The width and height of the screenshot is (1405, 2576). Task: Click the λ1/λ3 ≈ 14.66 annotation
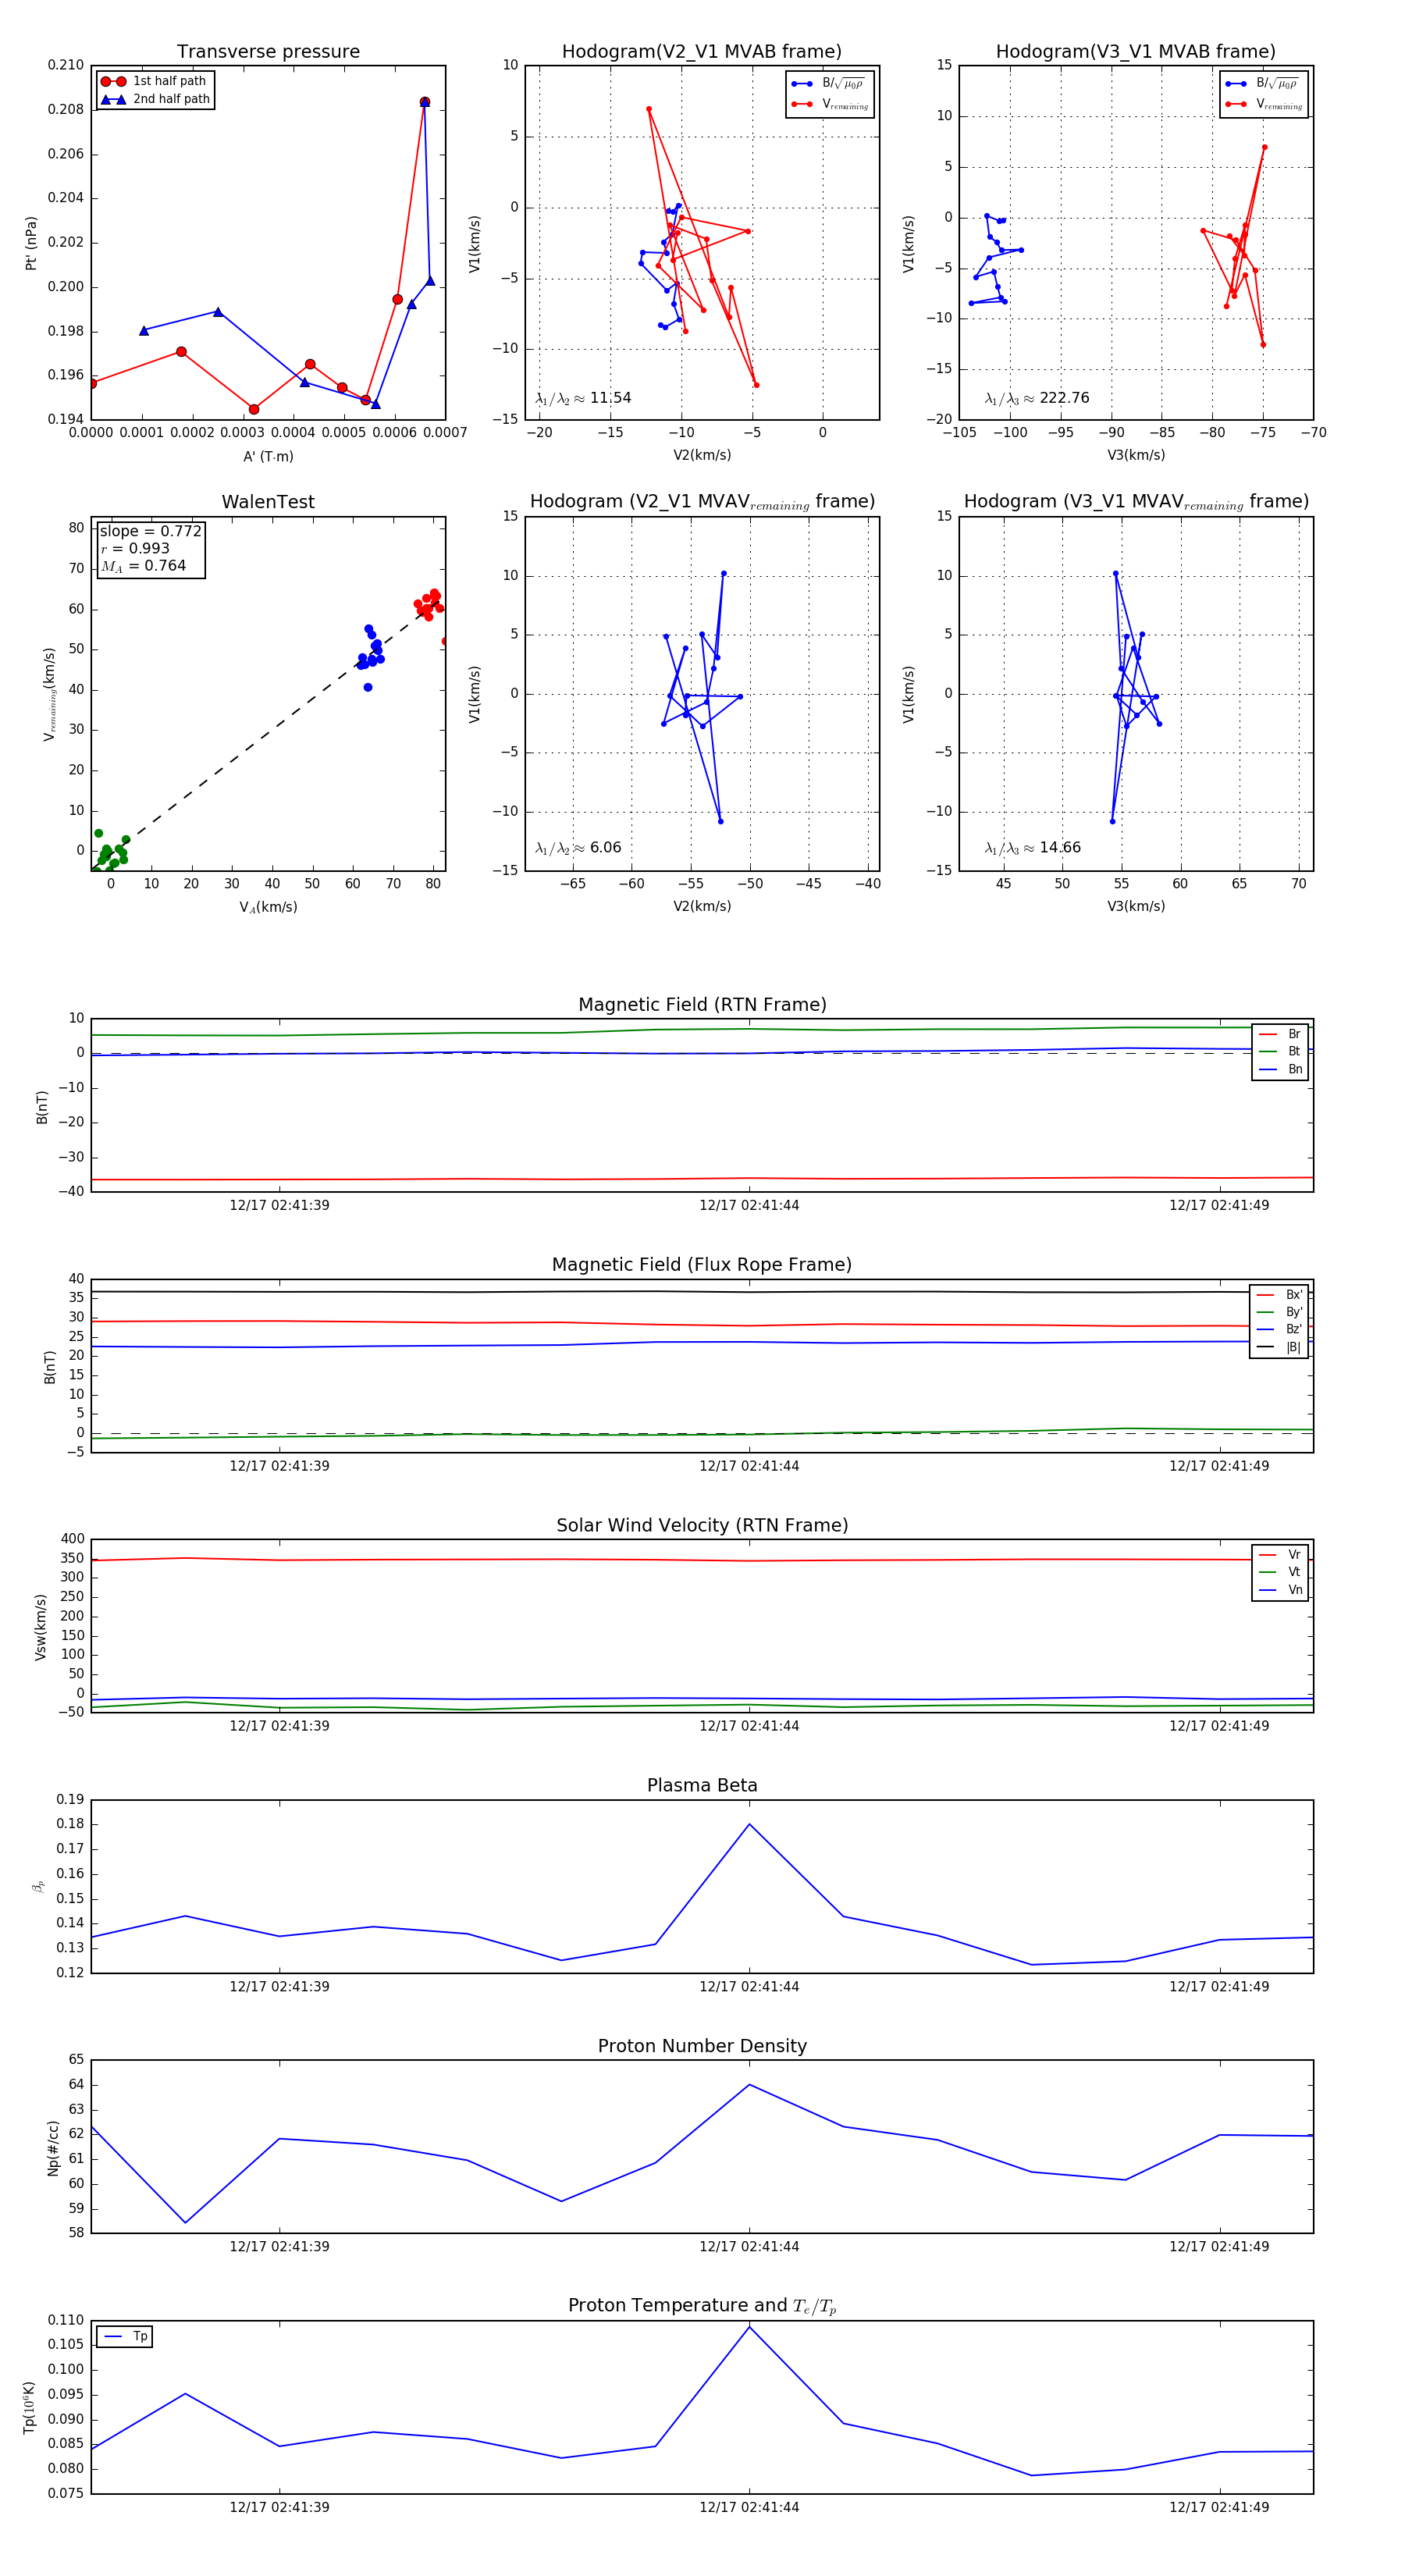coord(1032,848)
